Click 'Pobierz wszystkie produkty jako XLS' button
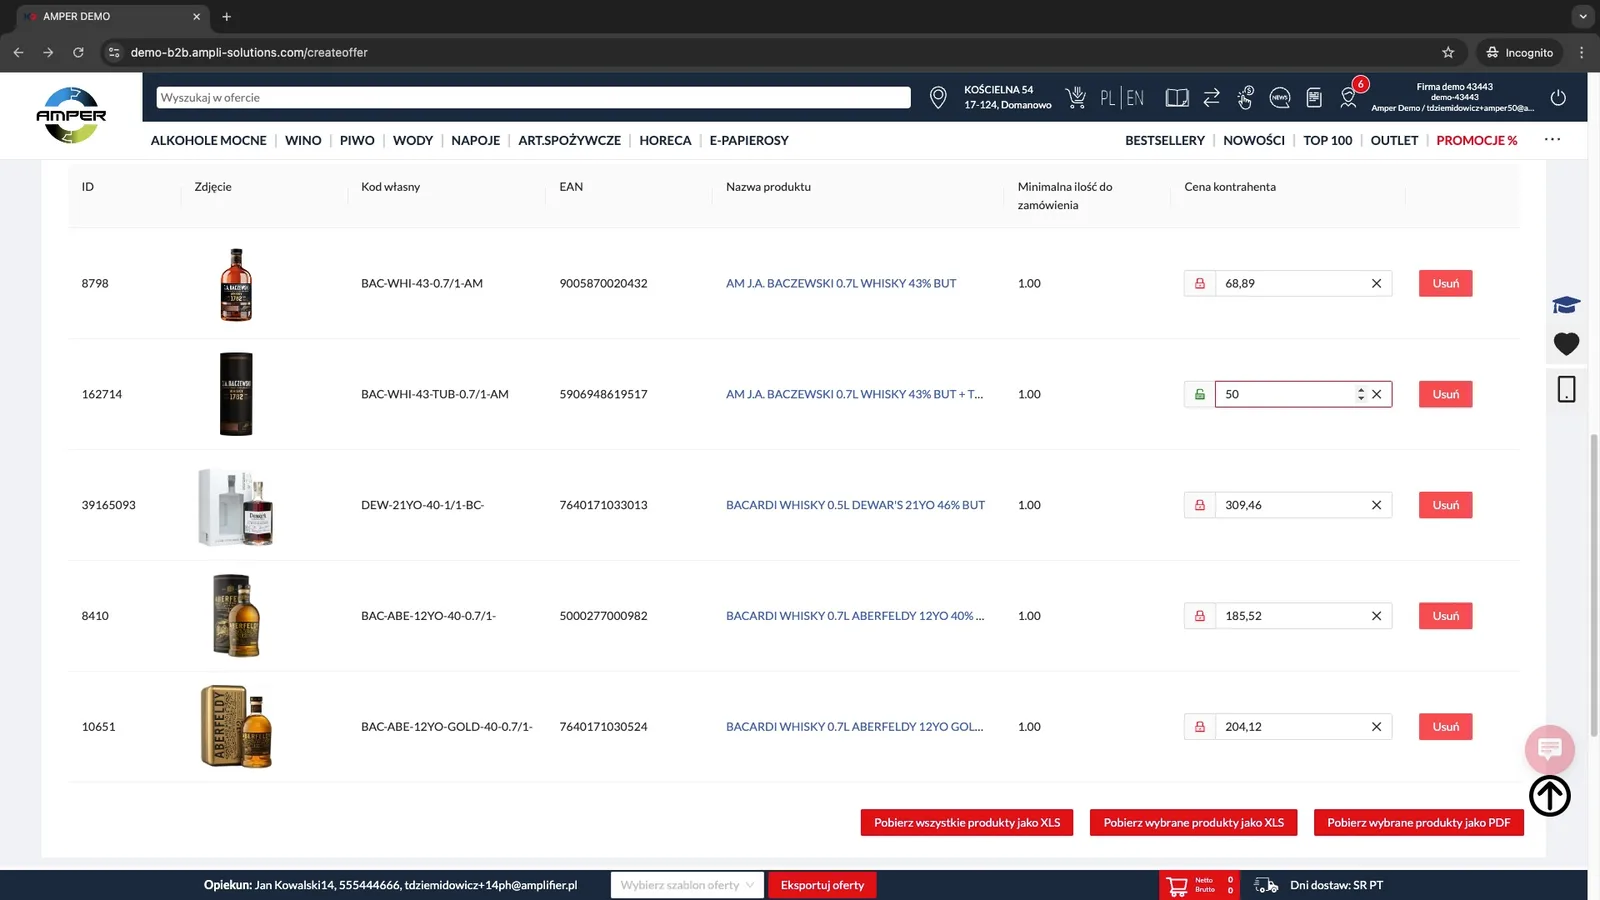1600x900 pixels. (x=967, y=823)
